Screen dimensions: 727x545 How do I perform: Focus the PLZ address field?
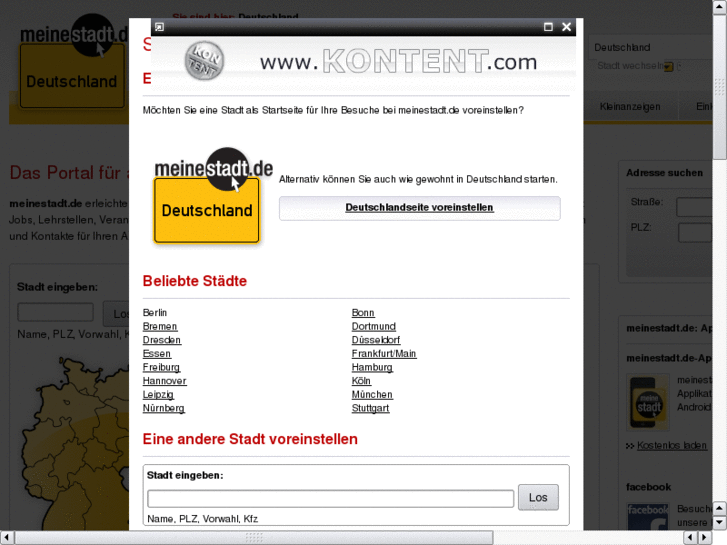(695, 233)
